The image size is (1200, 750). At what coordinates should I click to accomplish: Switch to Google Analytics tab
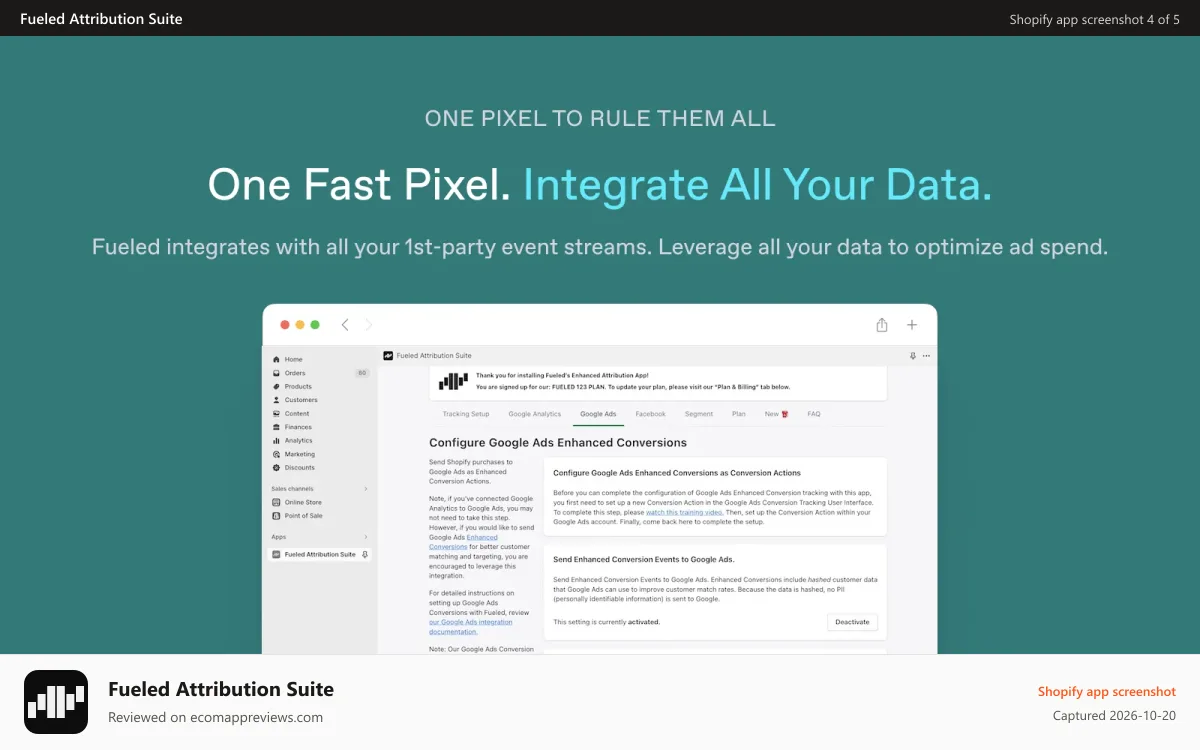click(535, 414)
